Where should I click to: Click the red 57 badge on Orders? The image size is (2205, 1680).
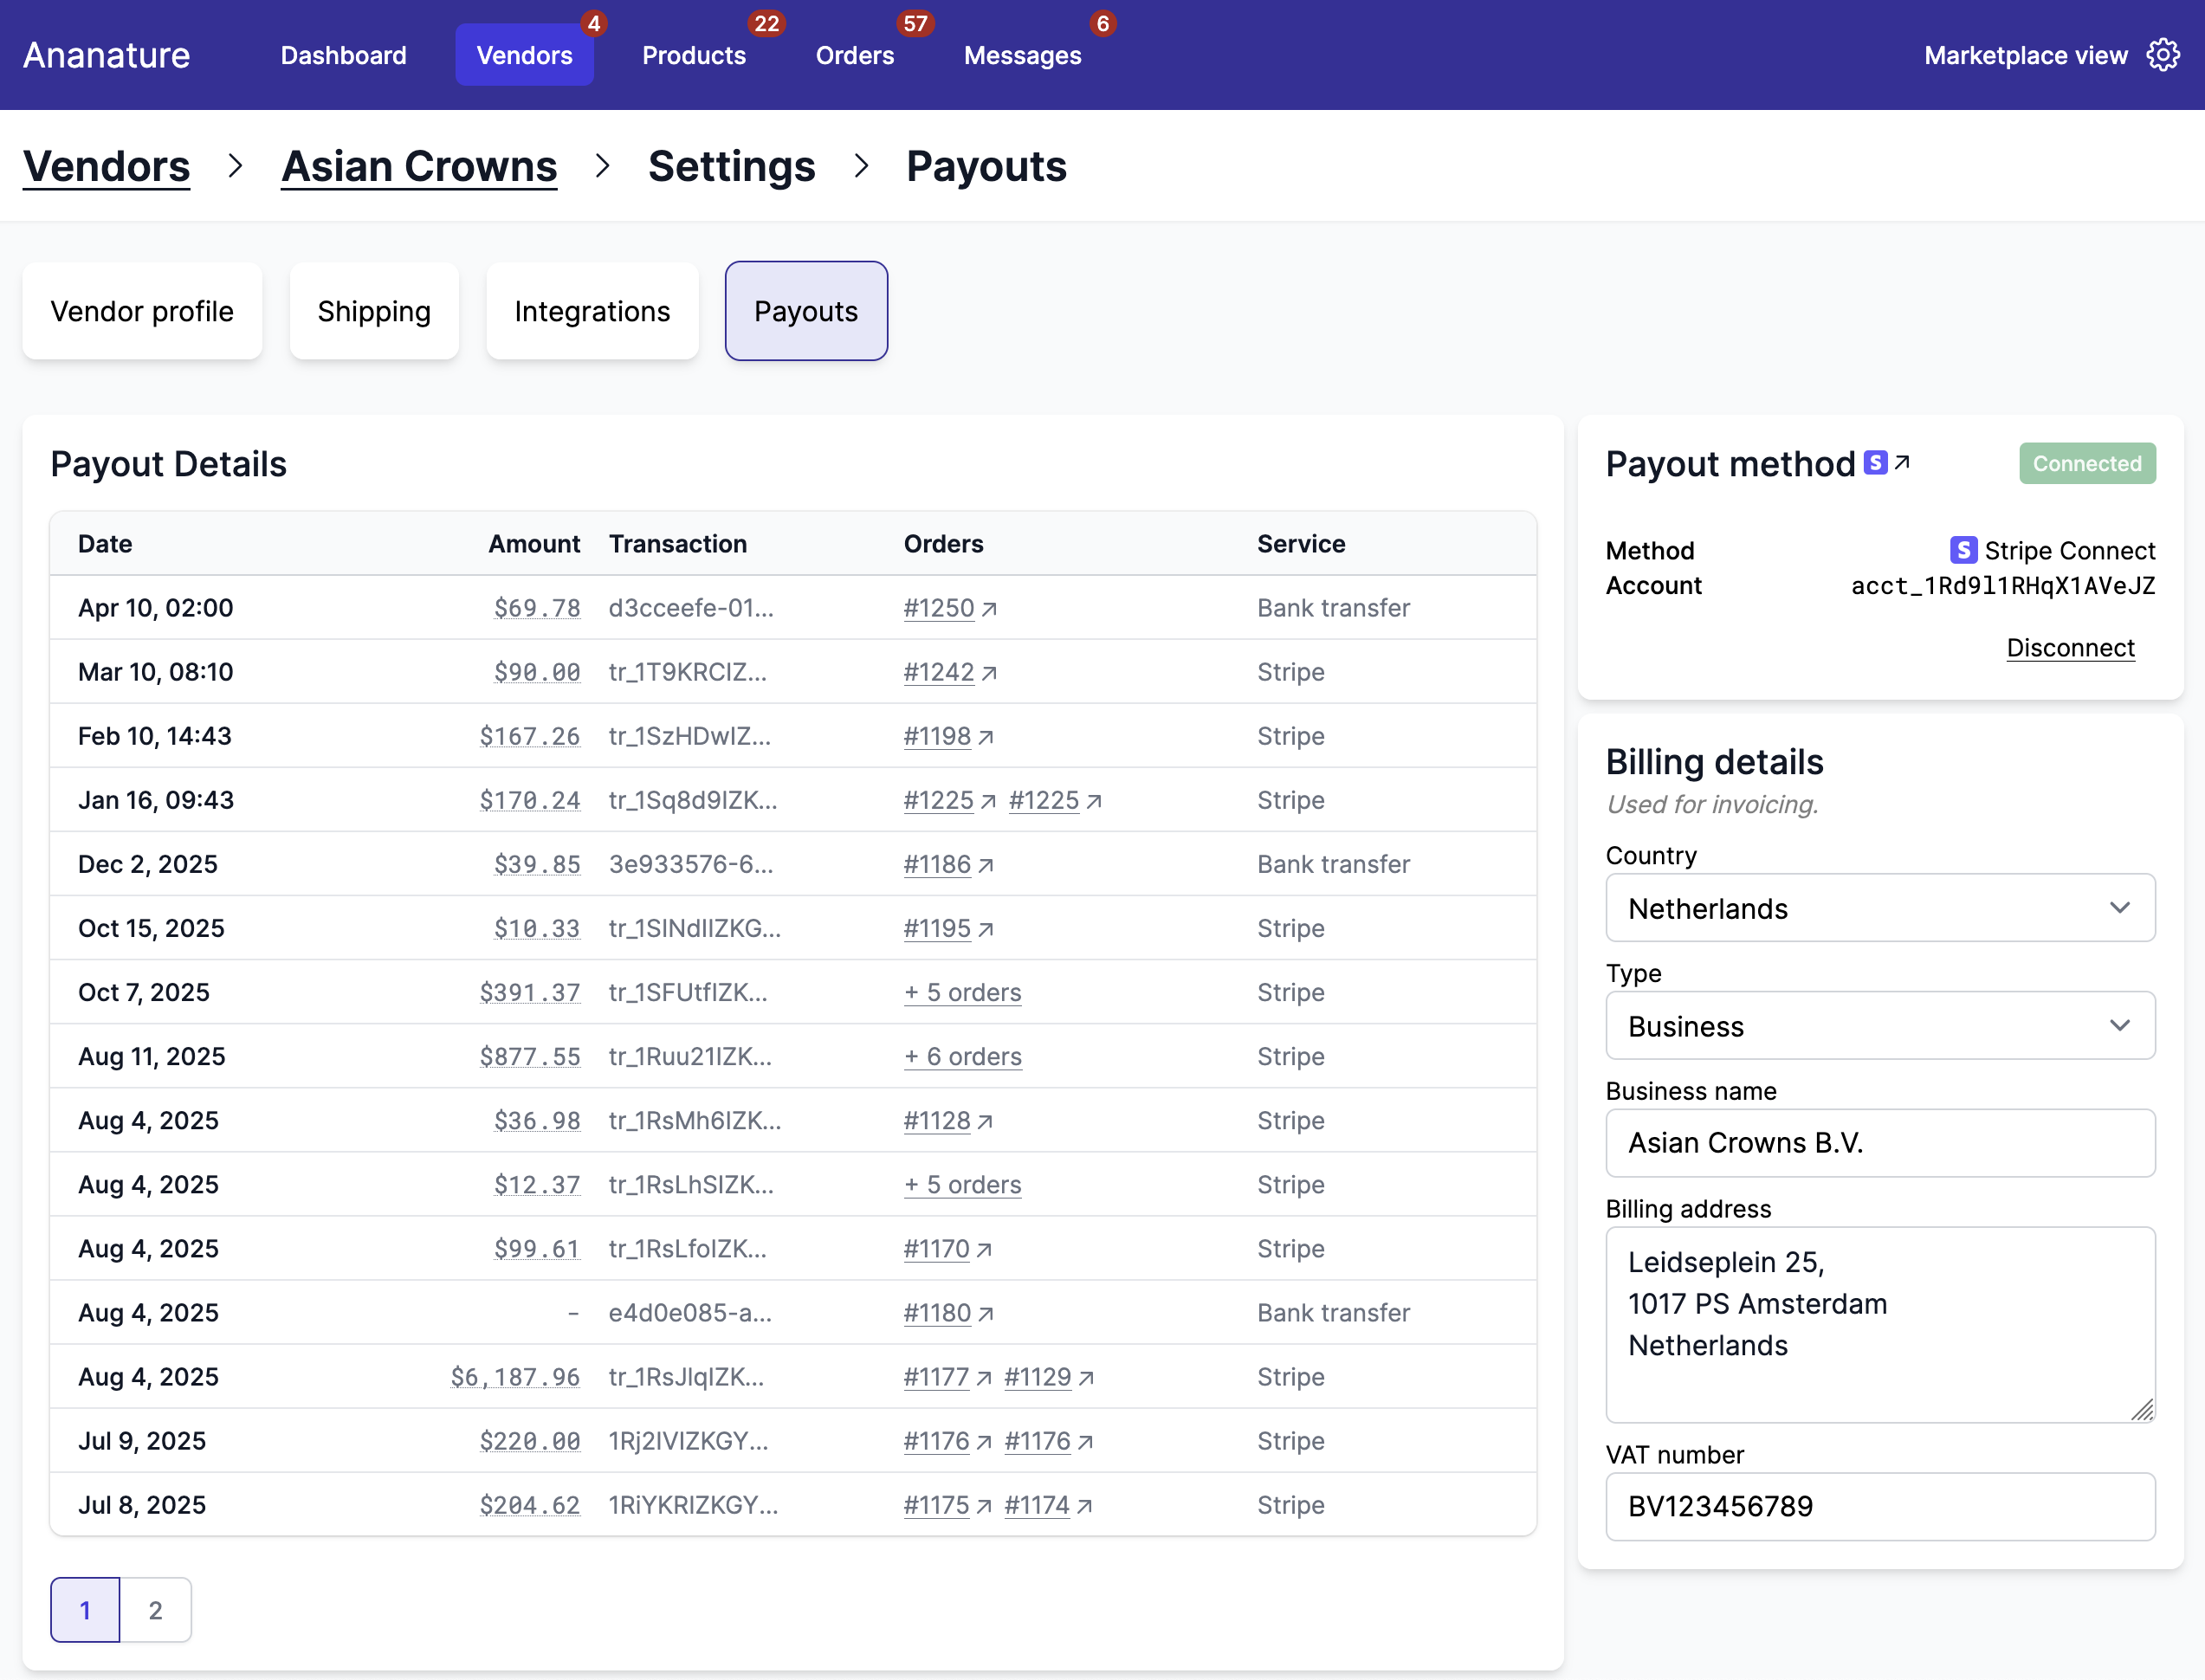[x=915, y=23]
